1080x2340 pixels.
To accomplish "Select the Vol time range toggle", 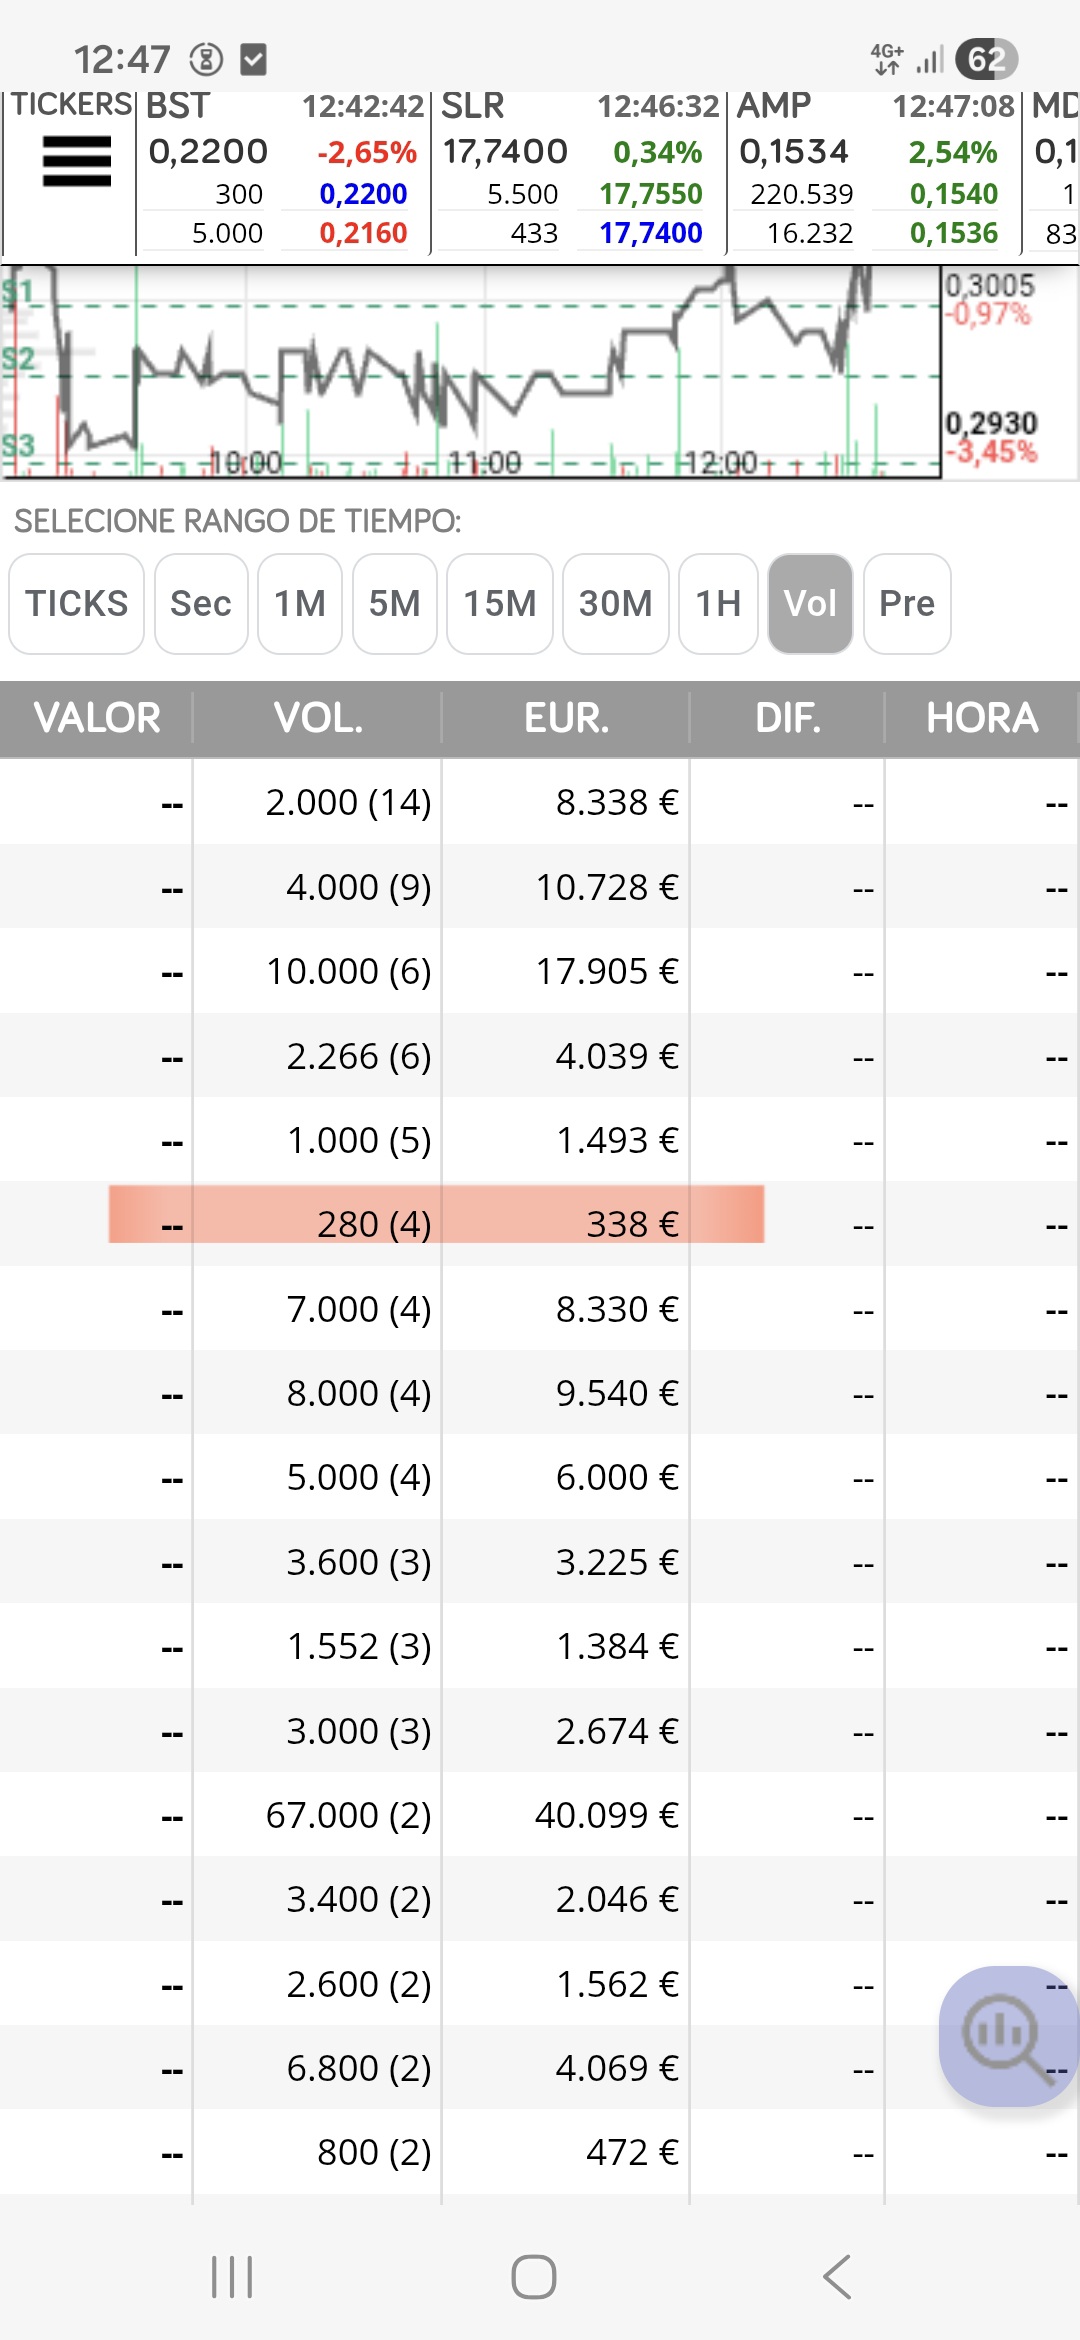I will click(x=810, y=604).
